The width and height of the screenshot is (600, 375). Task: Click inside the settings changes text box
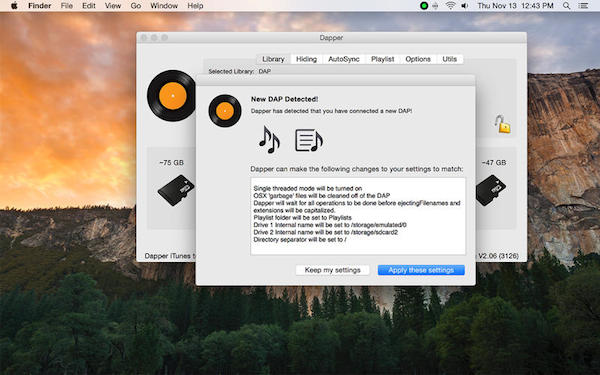point(358,216)
